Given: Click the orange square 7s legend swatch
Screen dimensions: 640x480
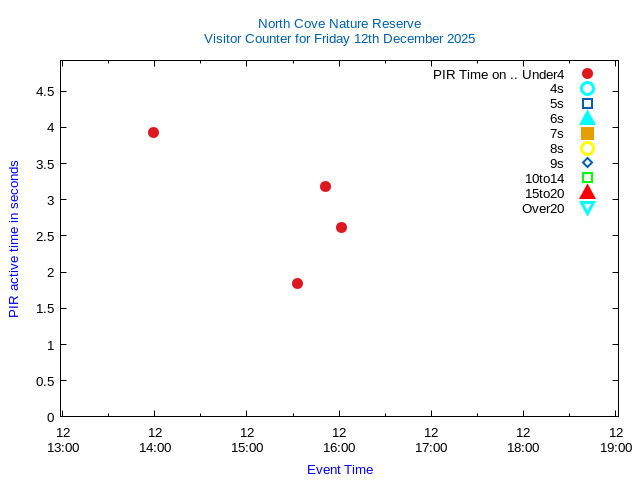Looking at the screenshot, I should 587,133.
